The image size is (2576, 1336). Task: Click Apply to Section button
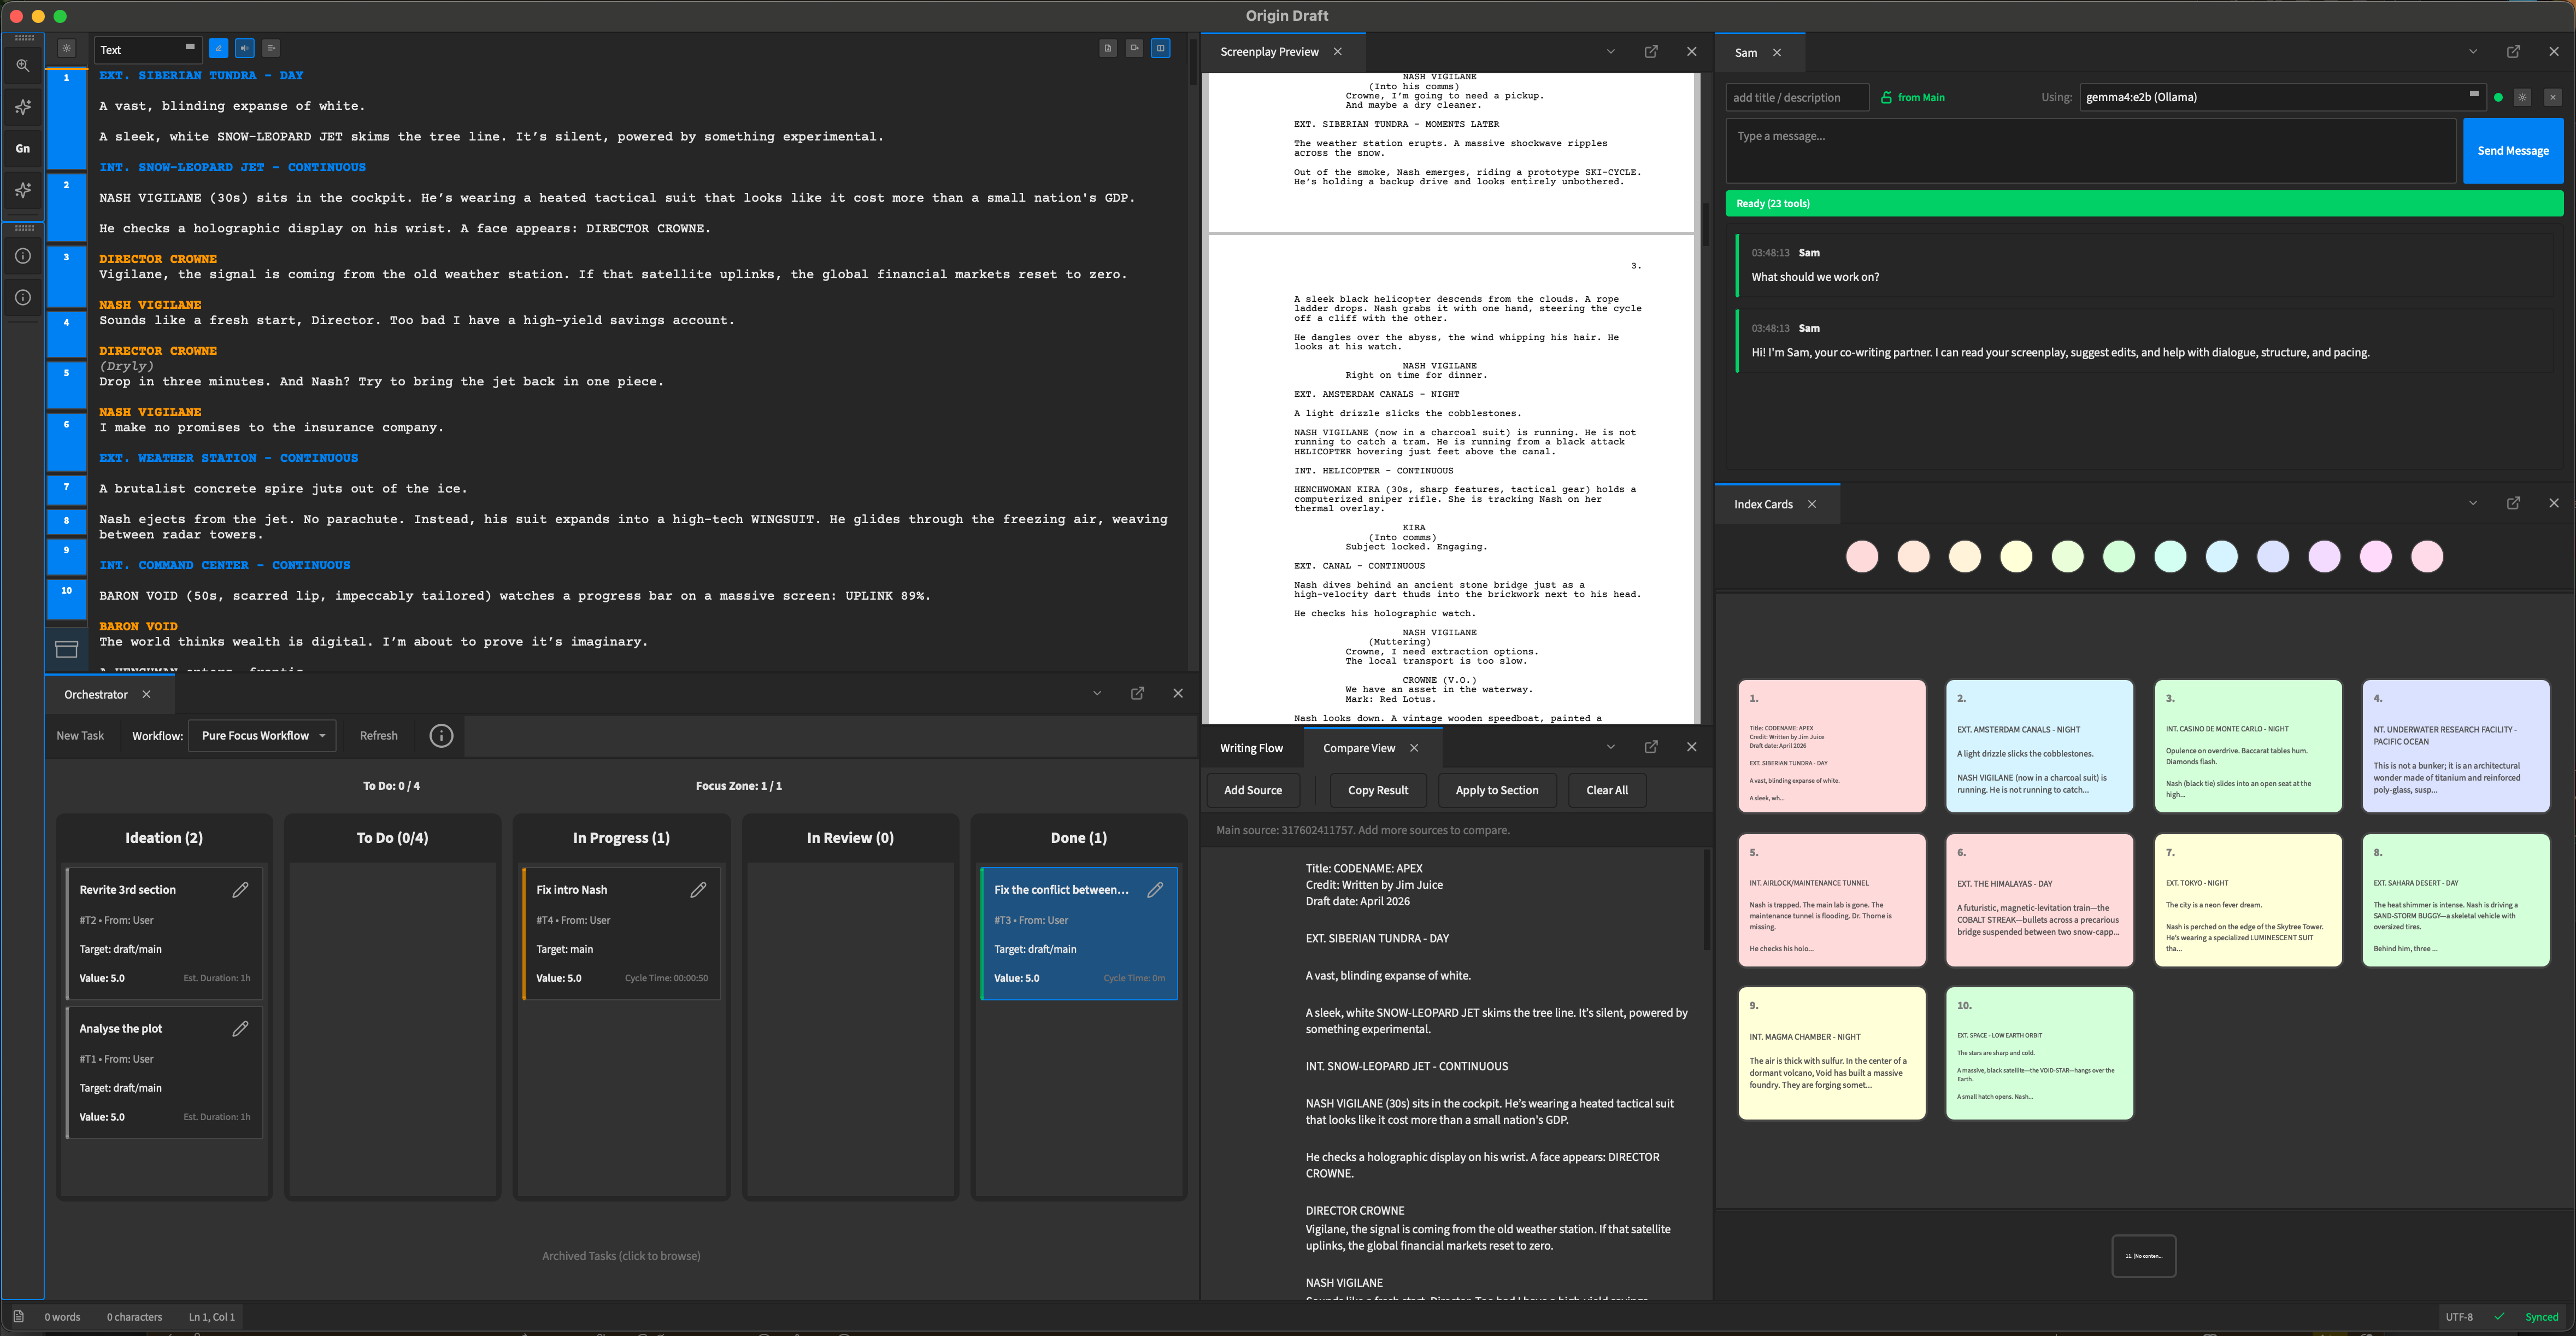pyautogui.click(x=1497, y=790)
